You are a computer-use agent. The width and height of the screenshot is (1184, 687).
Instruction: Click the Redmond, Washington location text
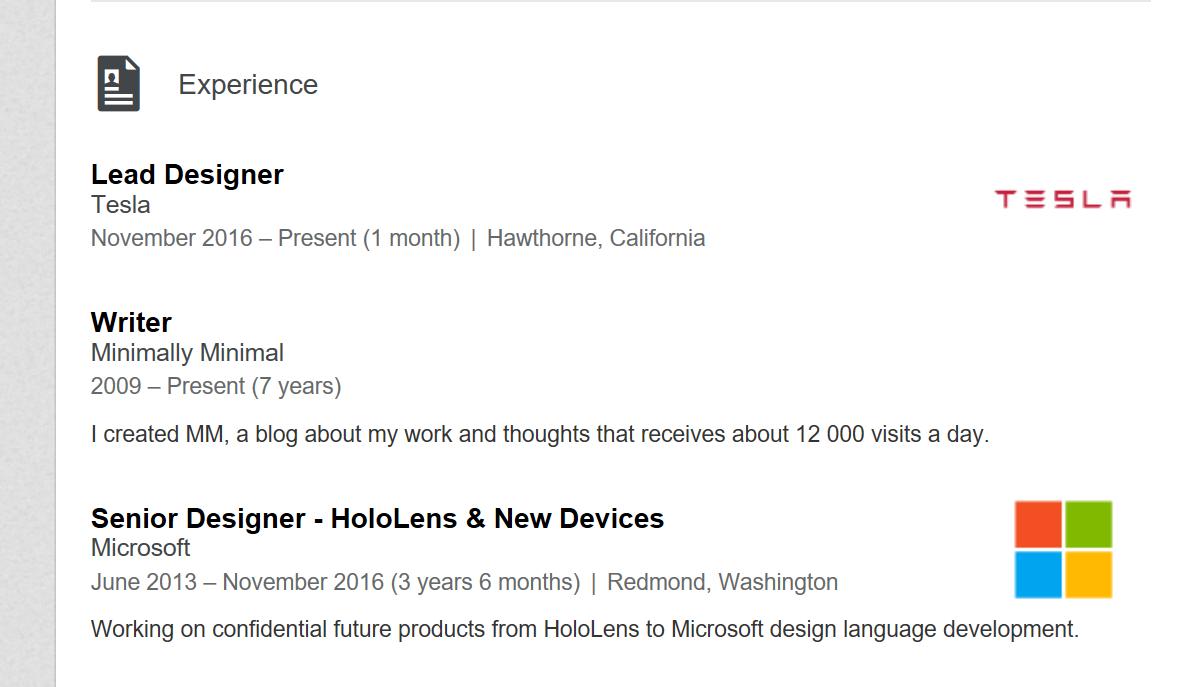pos(722,582)
